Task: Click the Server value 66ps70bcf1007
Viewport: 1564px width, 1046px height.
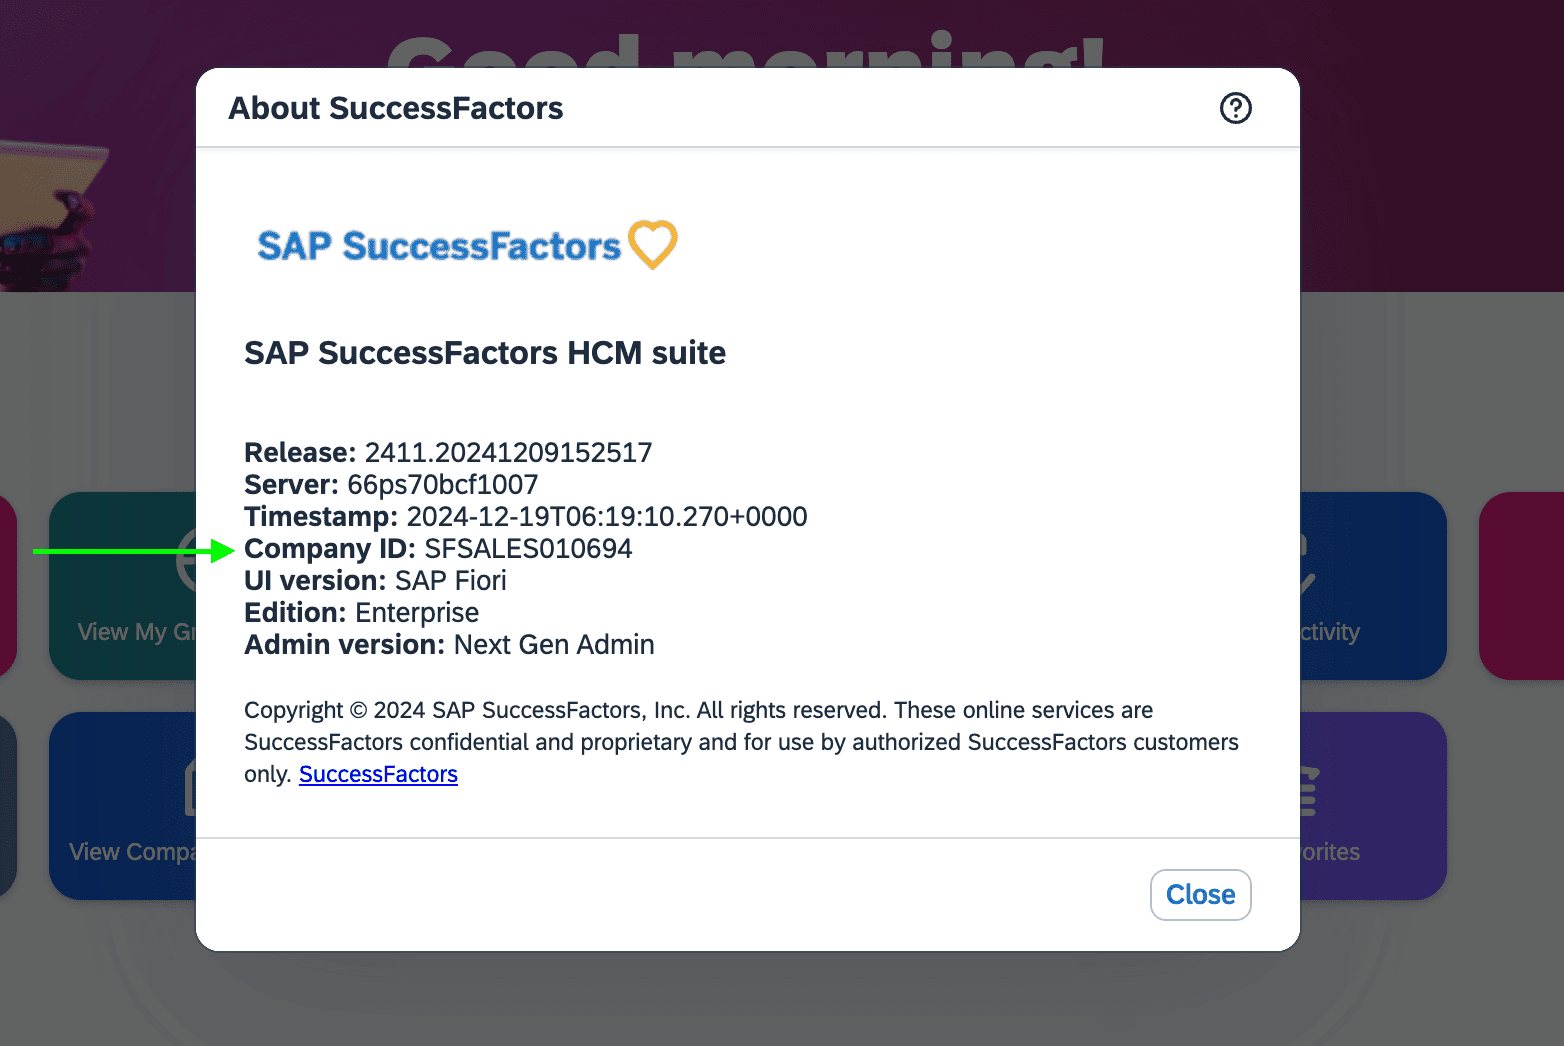Action: [x=442, y=485]
